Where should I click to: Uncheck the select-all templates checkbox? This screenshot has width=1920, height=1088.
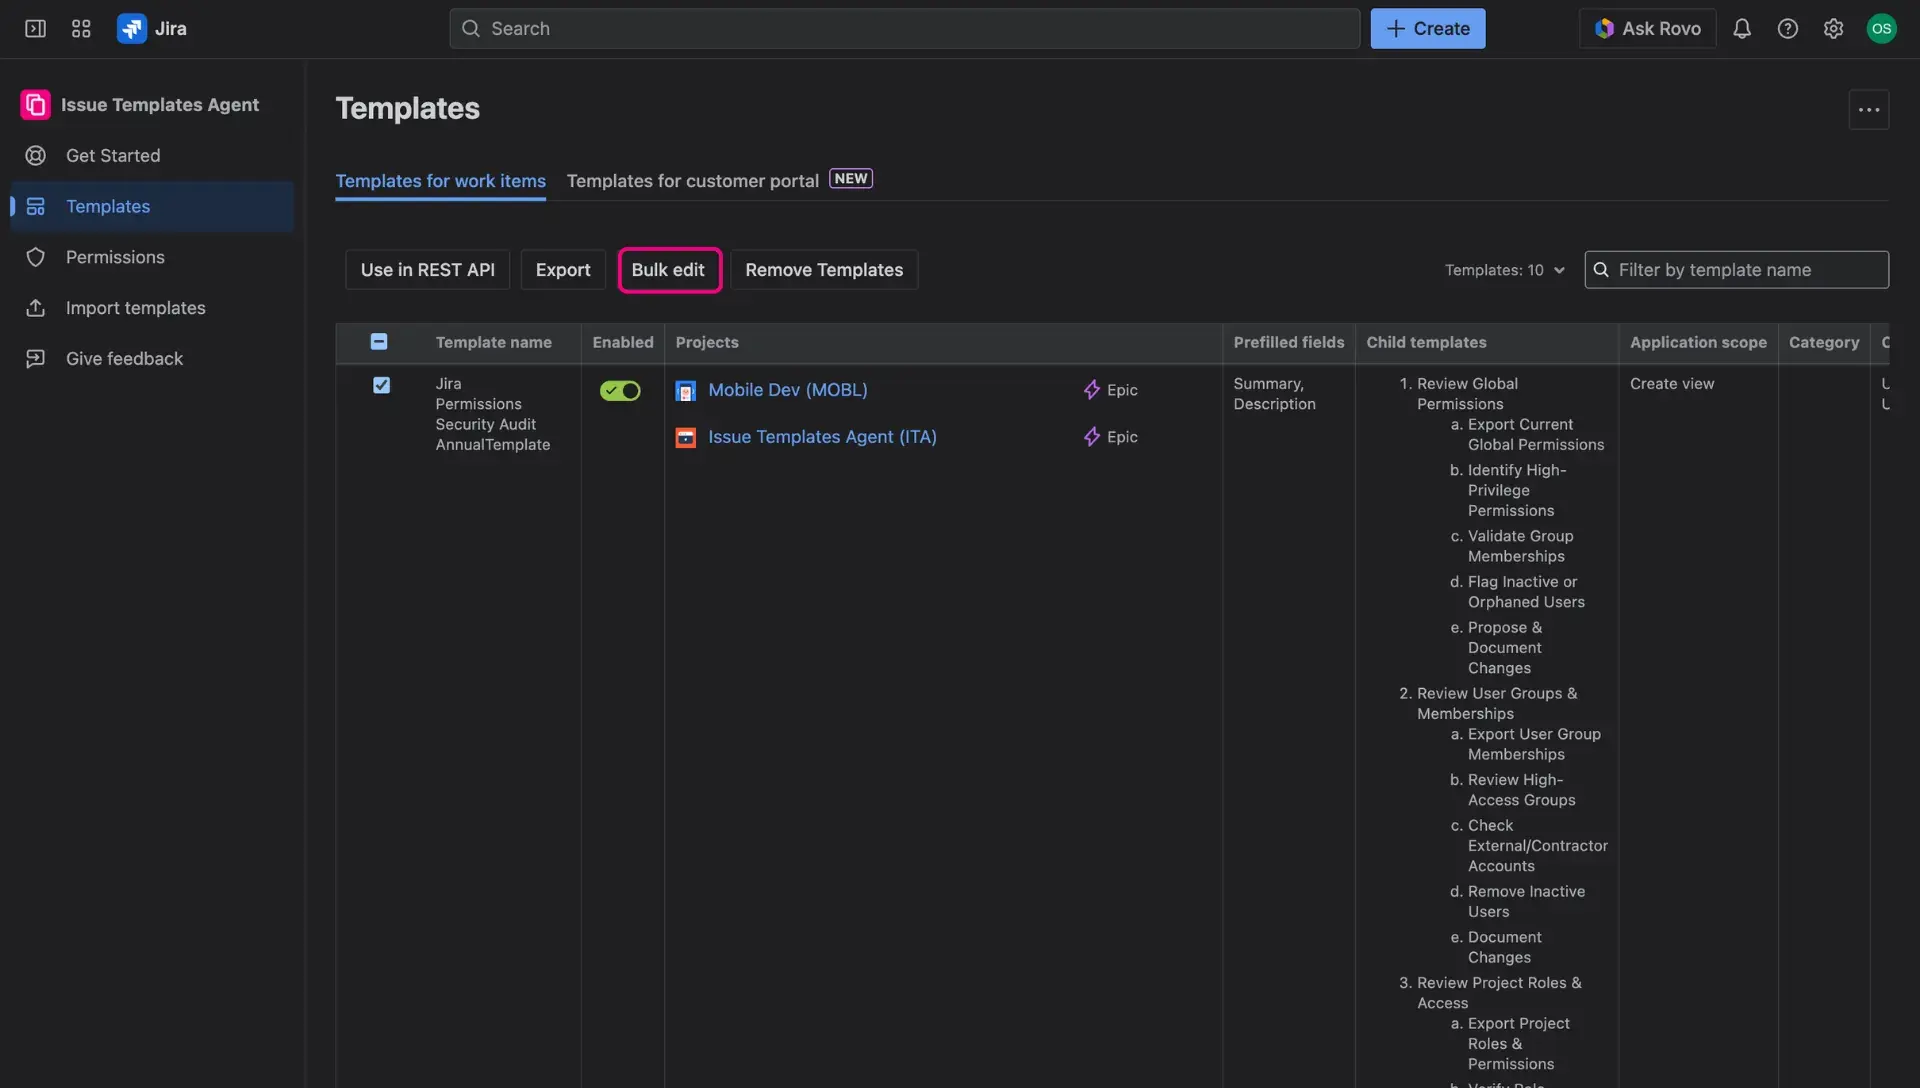(x=379, y=341)
